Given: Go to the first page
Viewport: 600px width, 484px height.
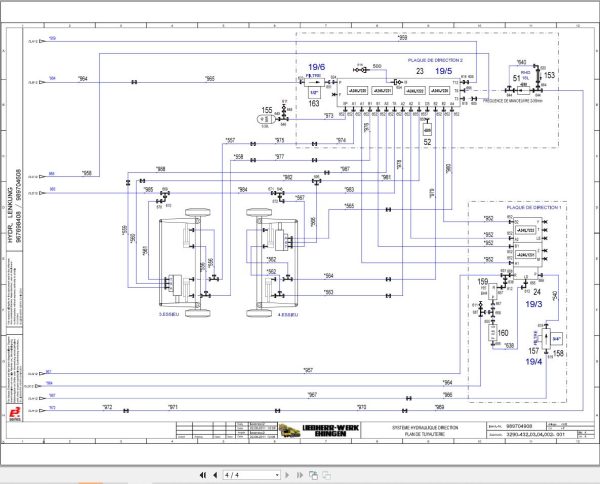Looking at the screenshot, I should point(202,475).
